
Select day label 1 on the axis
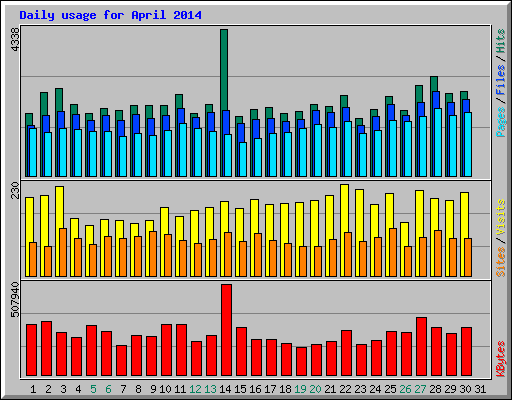click(x=33, y=389)
